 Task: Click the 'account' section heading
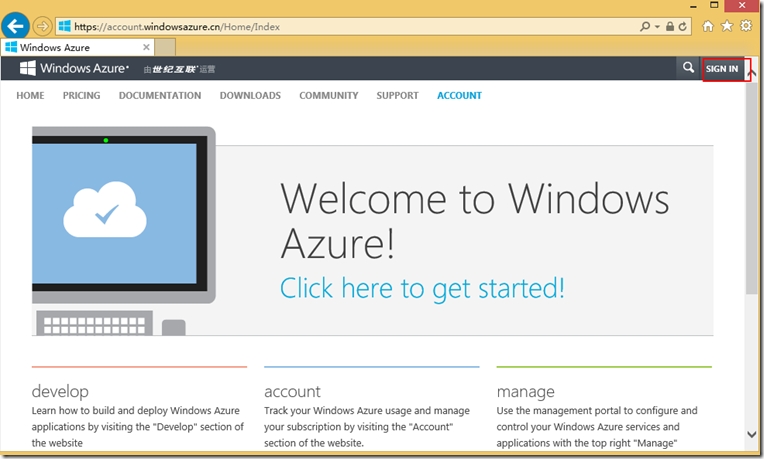tap(292, 391)
